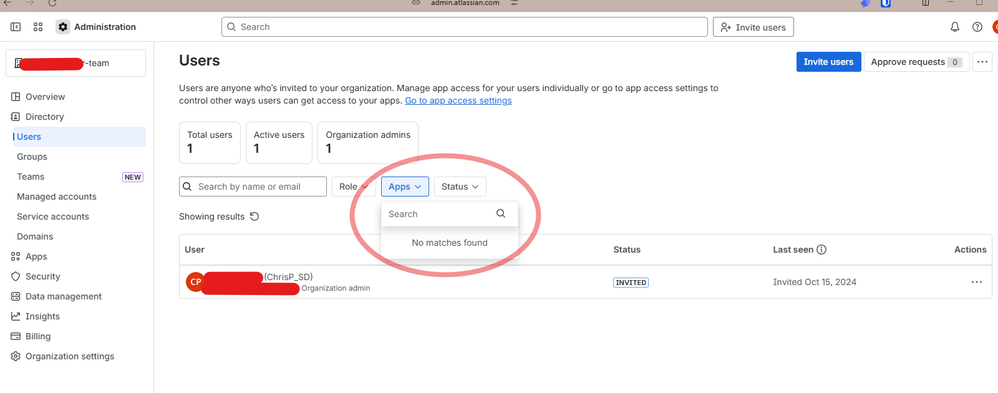Click the NEW badge next to Teams
Screen dimensions: 998x393
point(133,177)
